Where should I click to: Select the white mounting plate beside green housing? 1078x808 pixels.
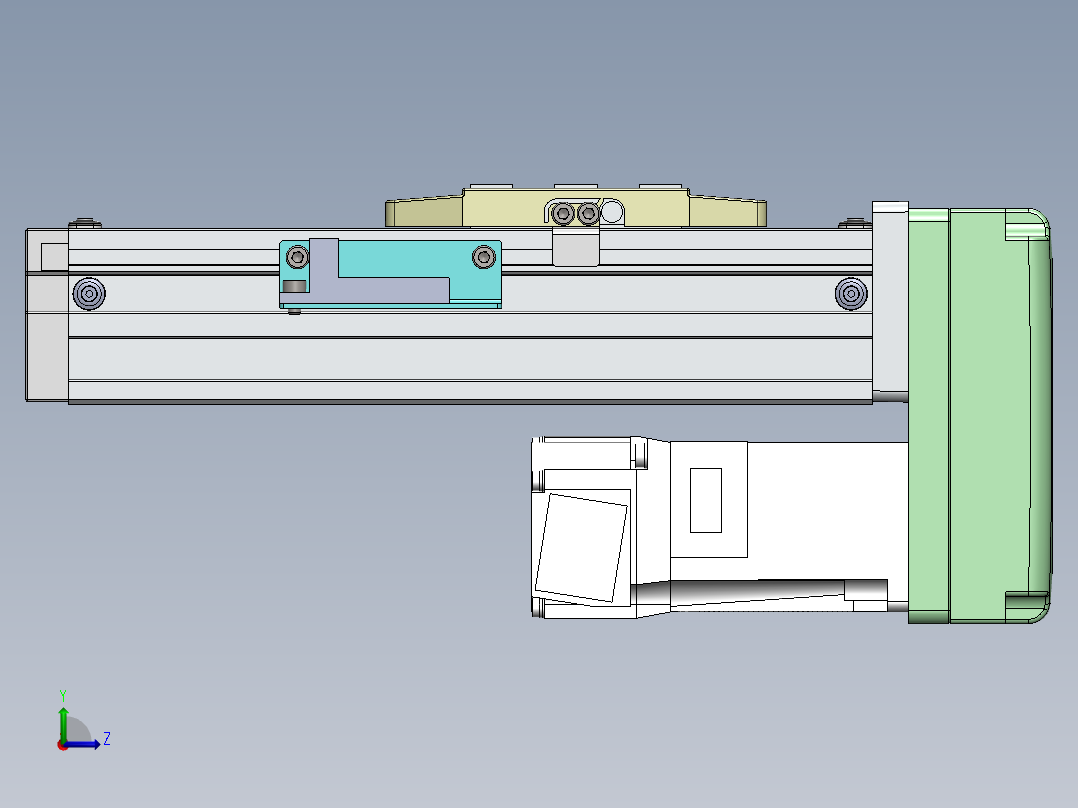[x=890, y=301]
